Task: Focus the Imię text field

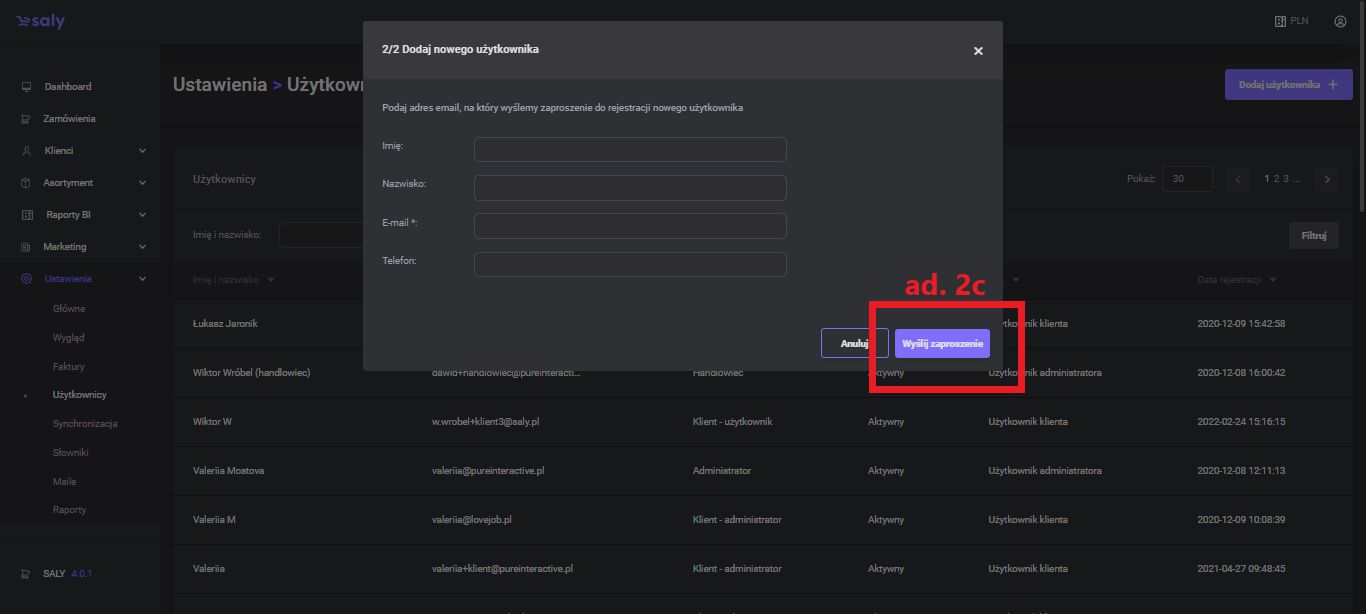Action: tap(630, 150)
